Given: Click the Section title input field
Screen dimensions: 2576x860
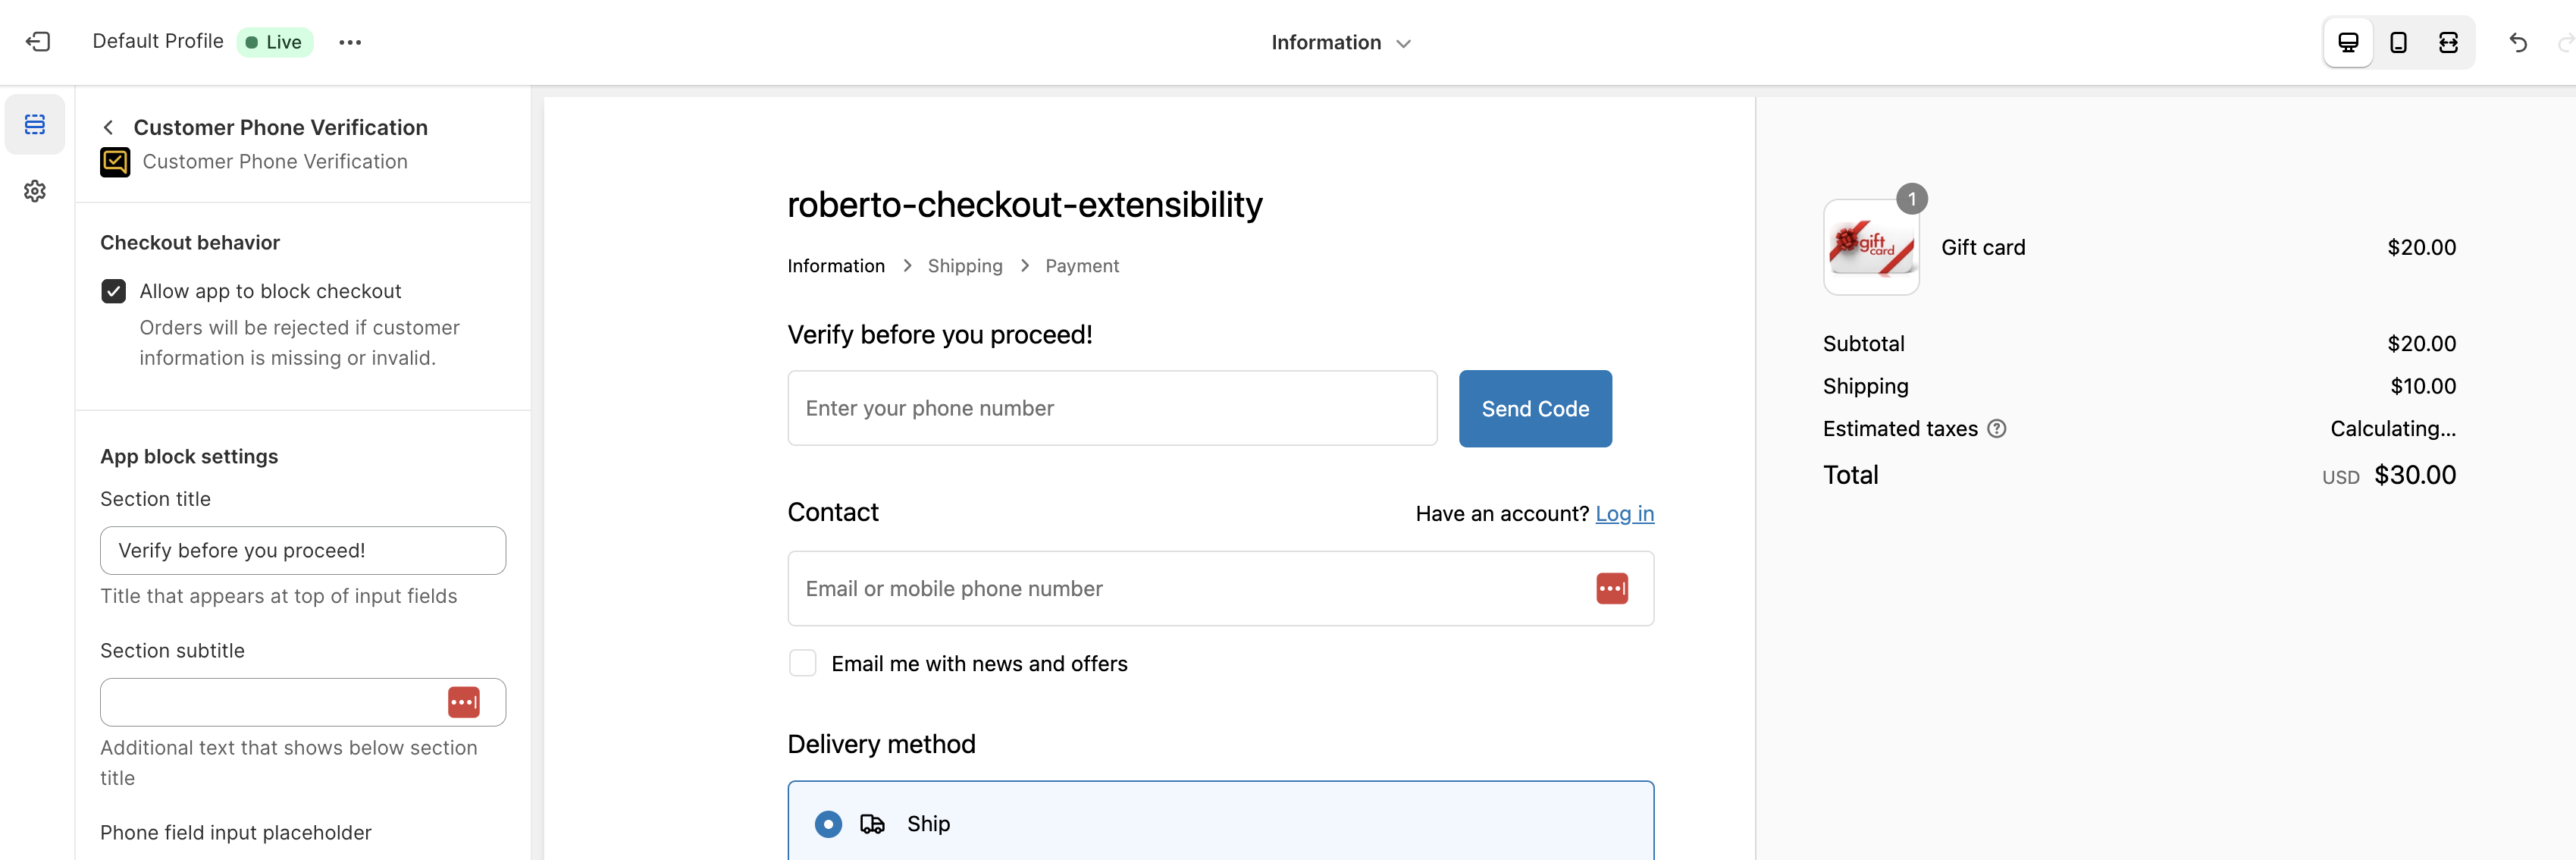Looking at the screenshot, I should (x=303, y=551).
